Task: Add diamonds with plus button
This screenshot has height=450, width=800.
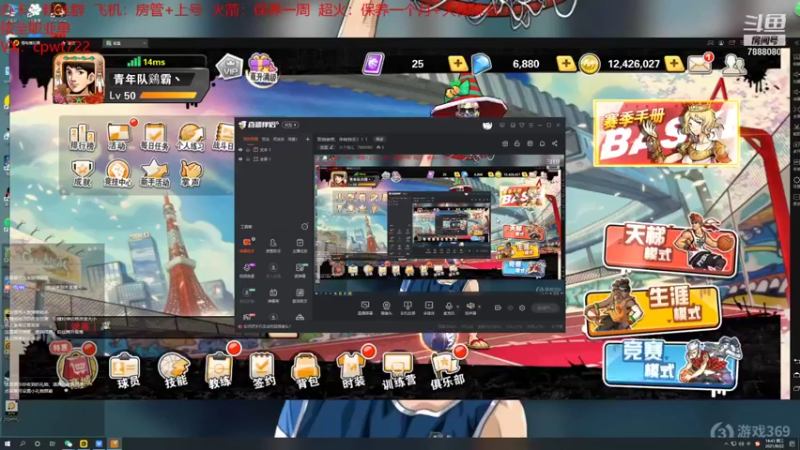Action: coord(565,64)
